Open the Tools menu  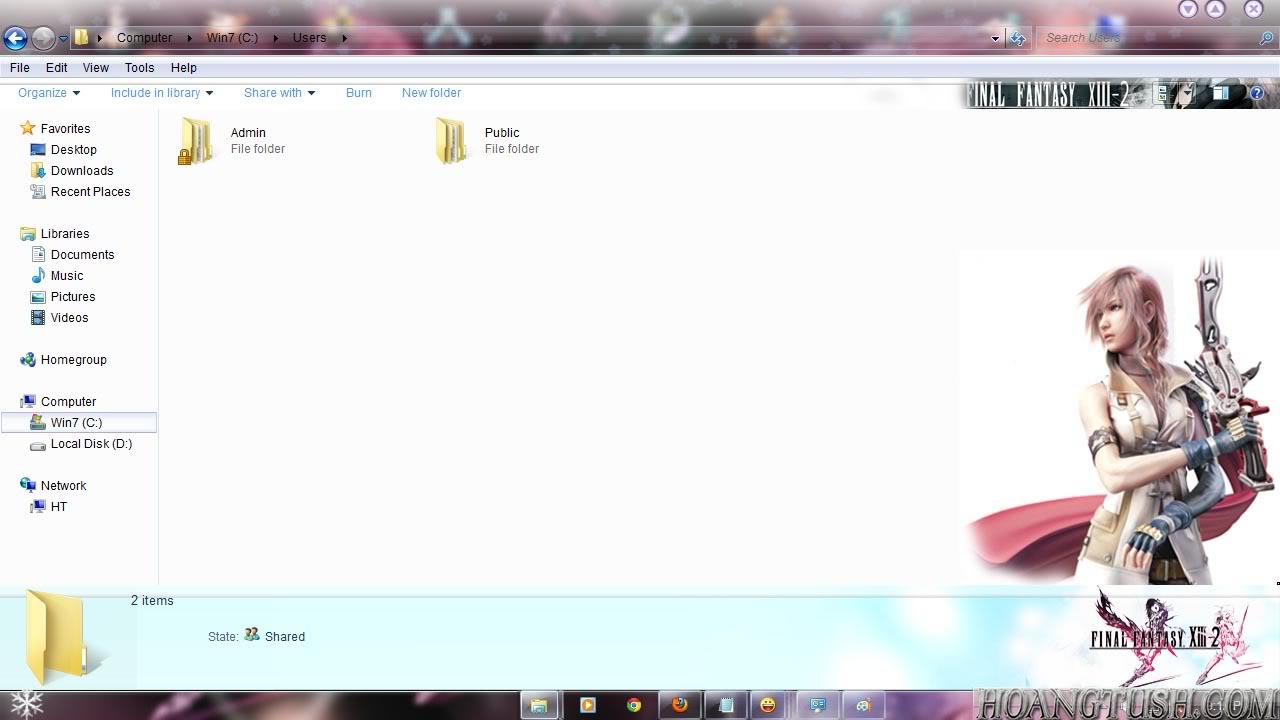point(139,68)
